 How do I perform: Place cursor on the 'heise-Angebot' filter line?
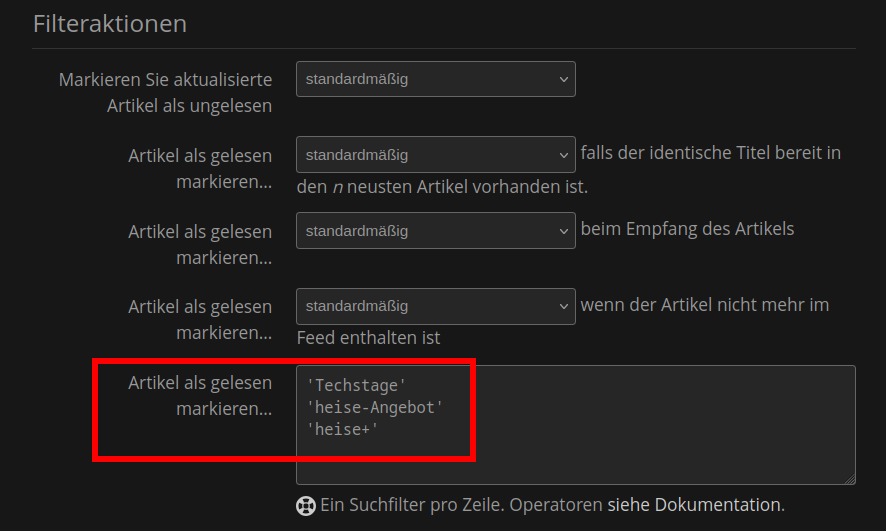pyautogui.click(x=375, y=407)
